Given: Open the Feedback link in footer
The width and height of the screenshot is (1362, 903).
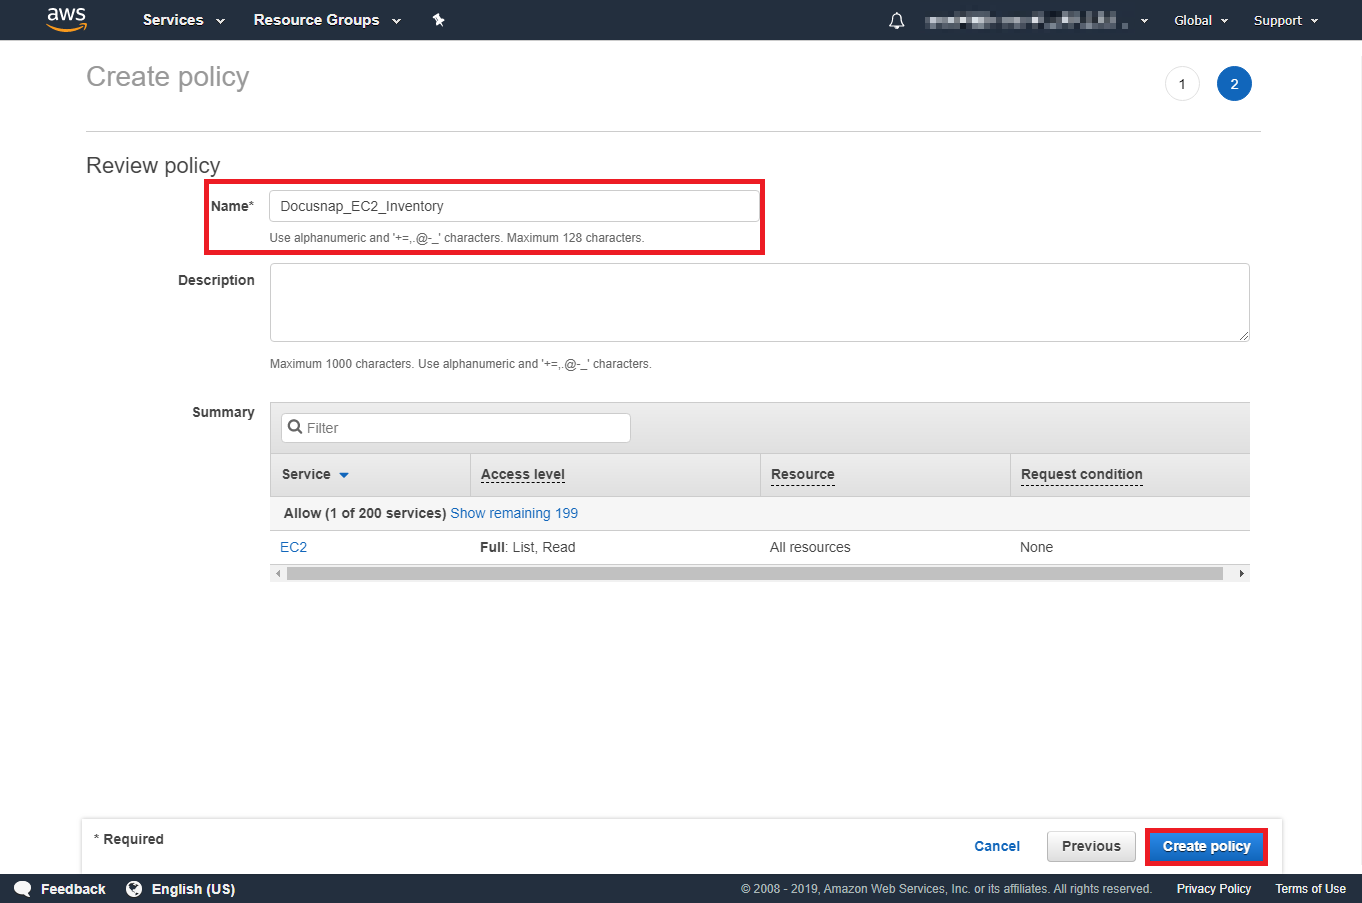Looking at the screenshot, I should pyautogui.click(x=73, y=889).
